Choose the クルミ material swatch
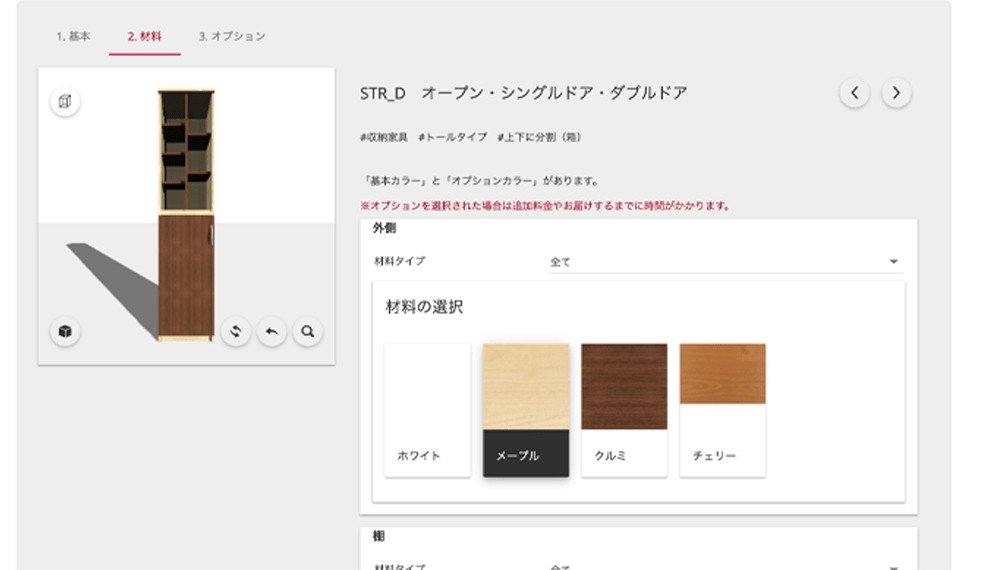 point(624,411)
